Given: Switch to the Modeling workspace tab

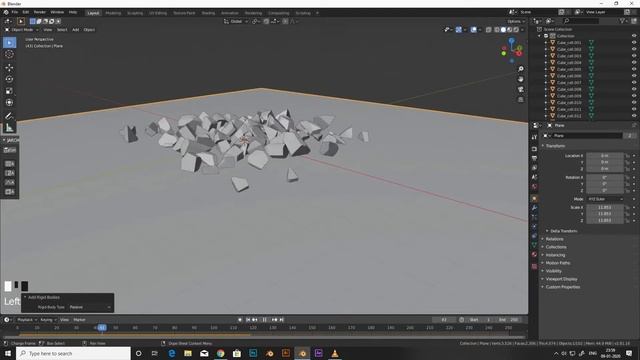Looking at the screenshot, I should click(x=113, y=13).
